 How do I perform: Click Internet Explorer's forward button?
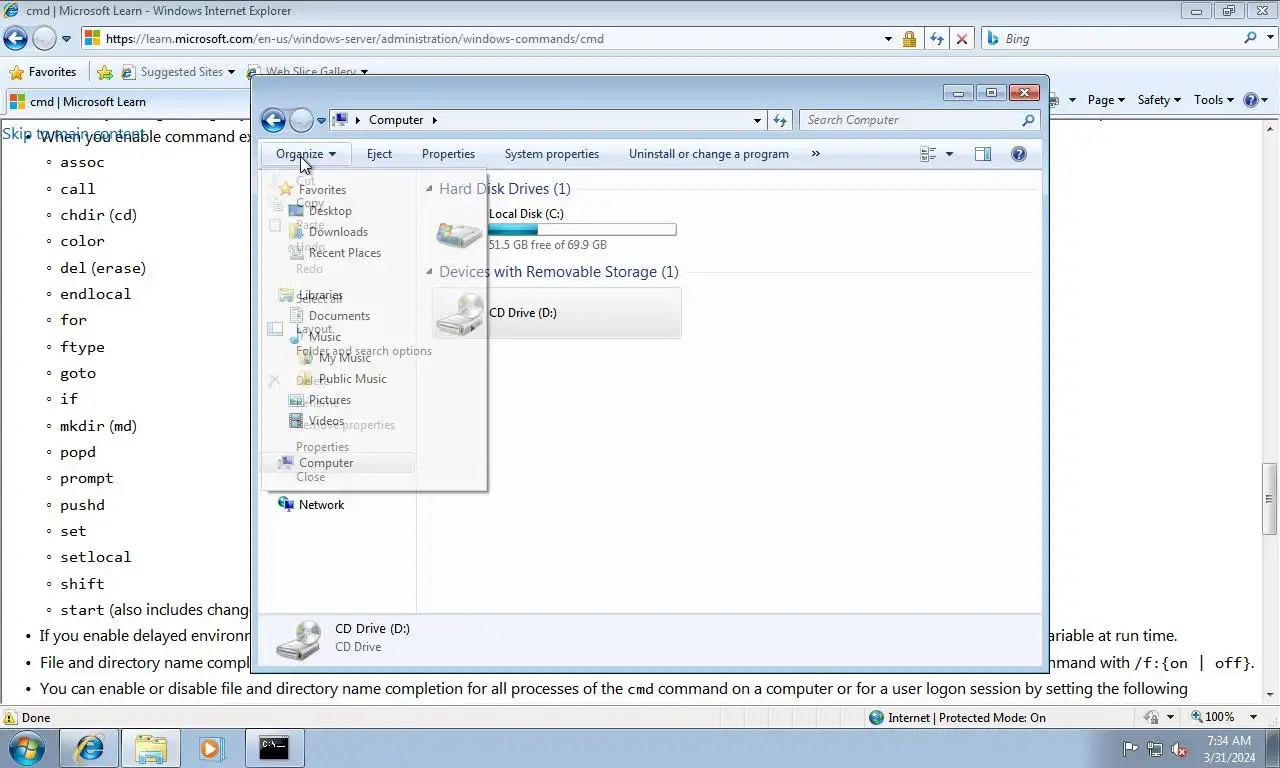(44, 39)
